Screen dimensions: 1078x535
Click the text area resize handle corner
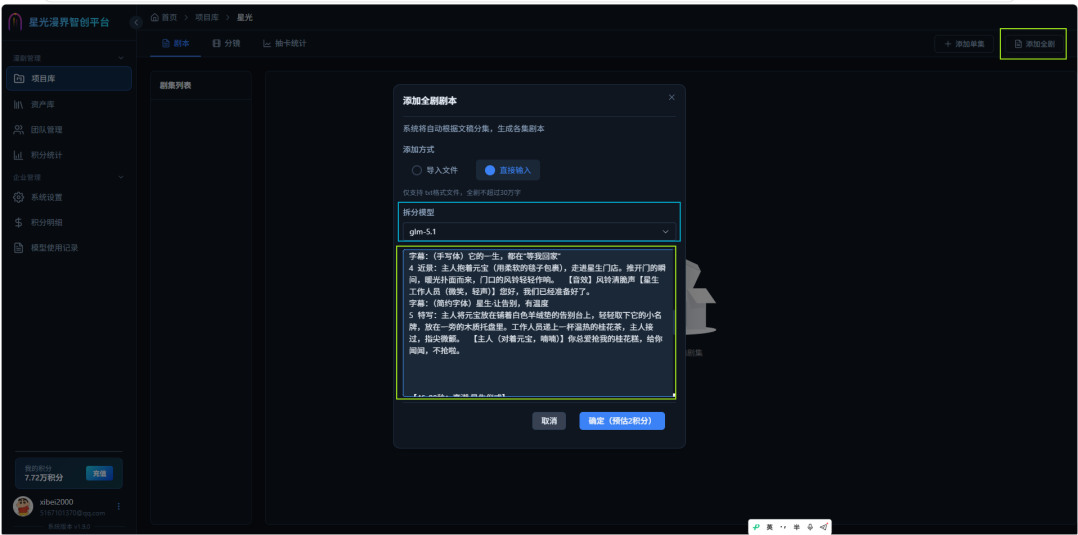point(673,395)
